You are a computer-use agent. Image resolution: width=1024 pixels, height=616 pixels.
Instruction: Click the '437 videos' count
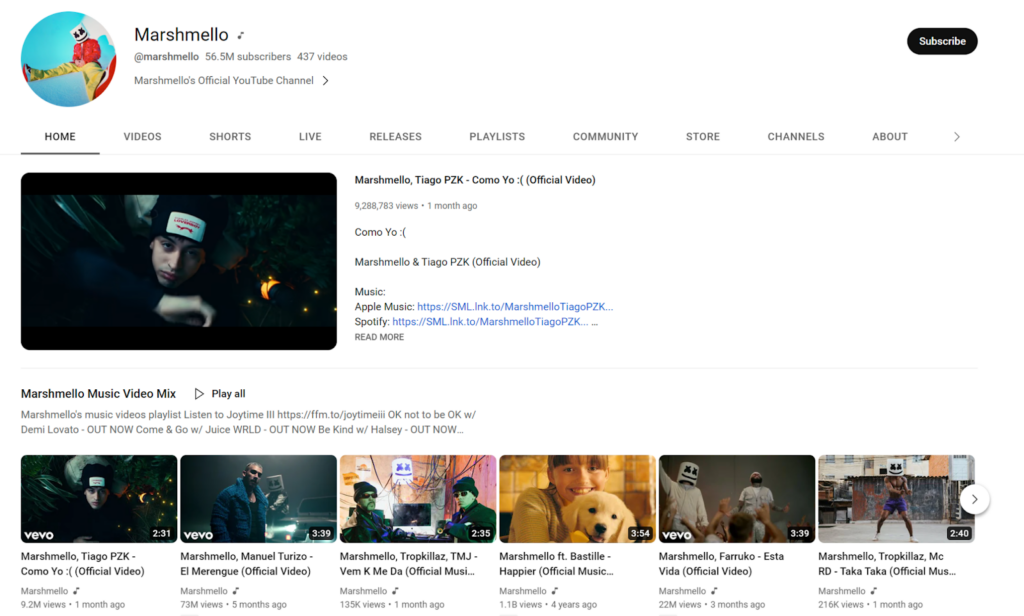point(323,57)
